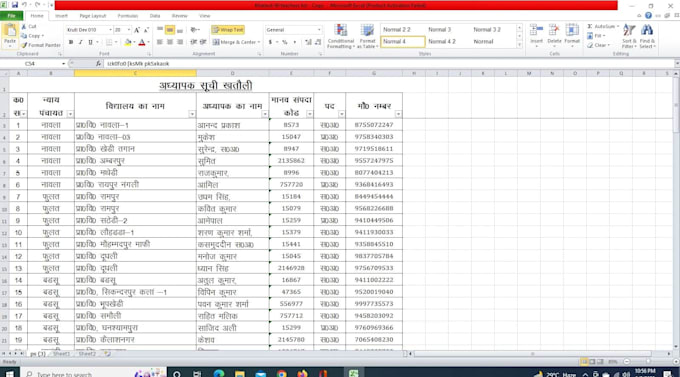680x377 pixels.
Task: Click Decrease Indent icon
Action: (x=194, y=42)
